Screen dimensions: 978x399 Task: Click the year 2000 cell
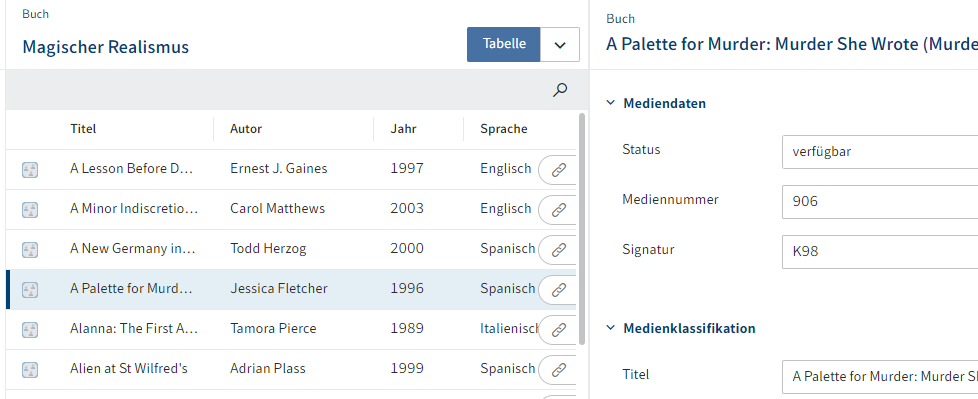407,249
